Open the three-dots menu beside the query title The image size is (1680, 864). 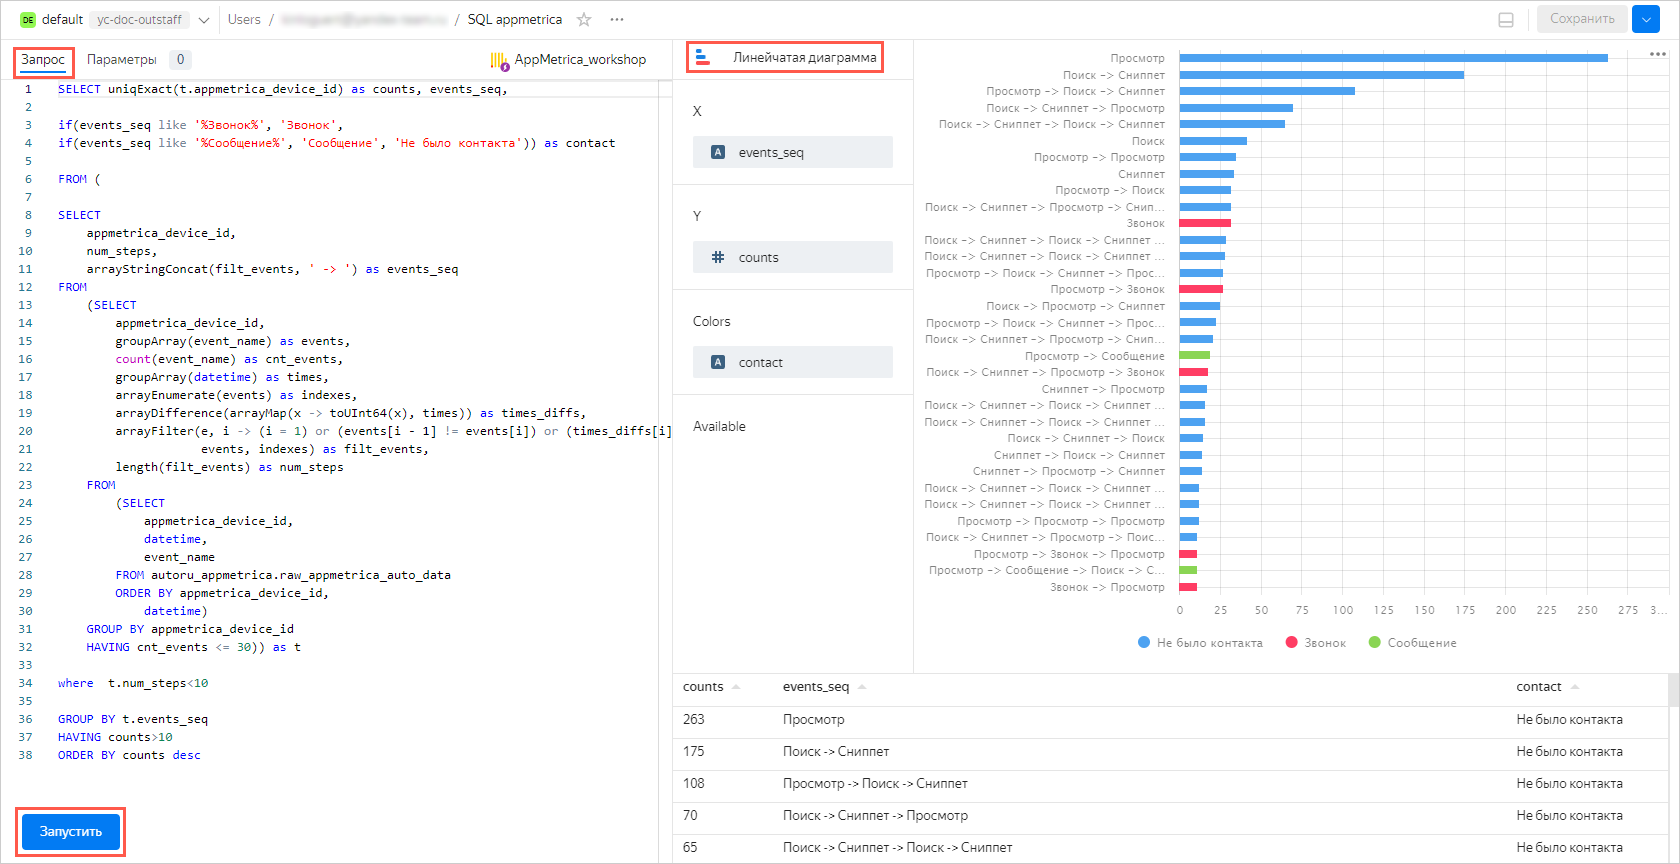[617, 20]
